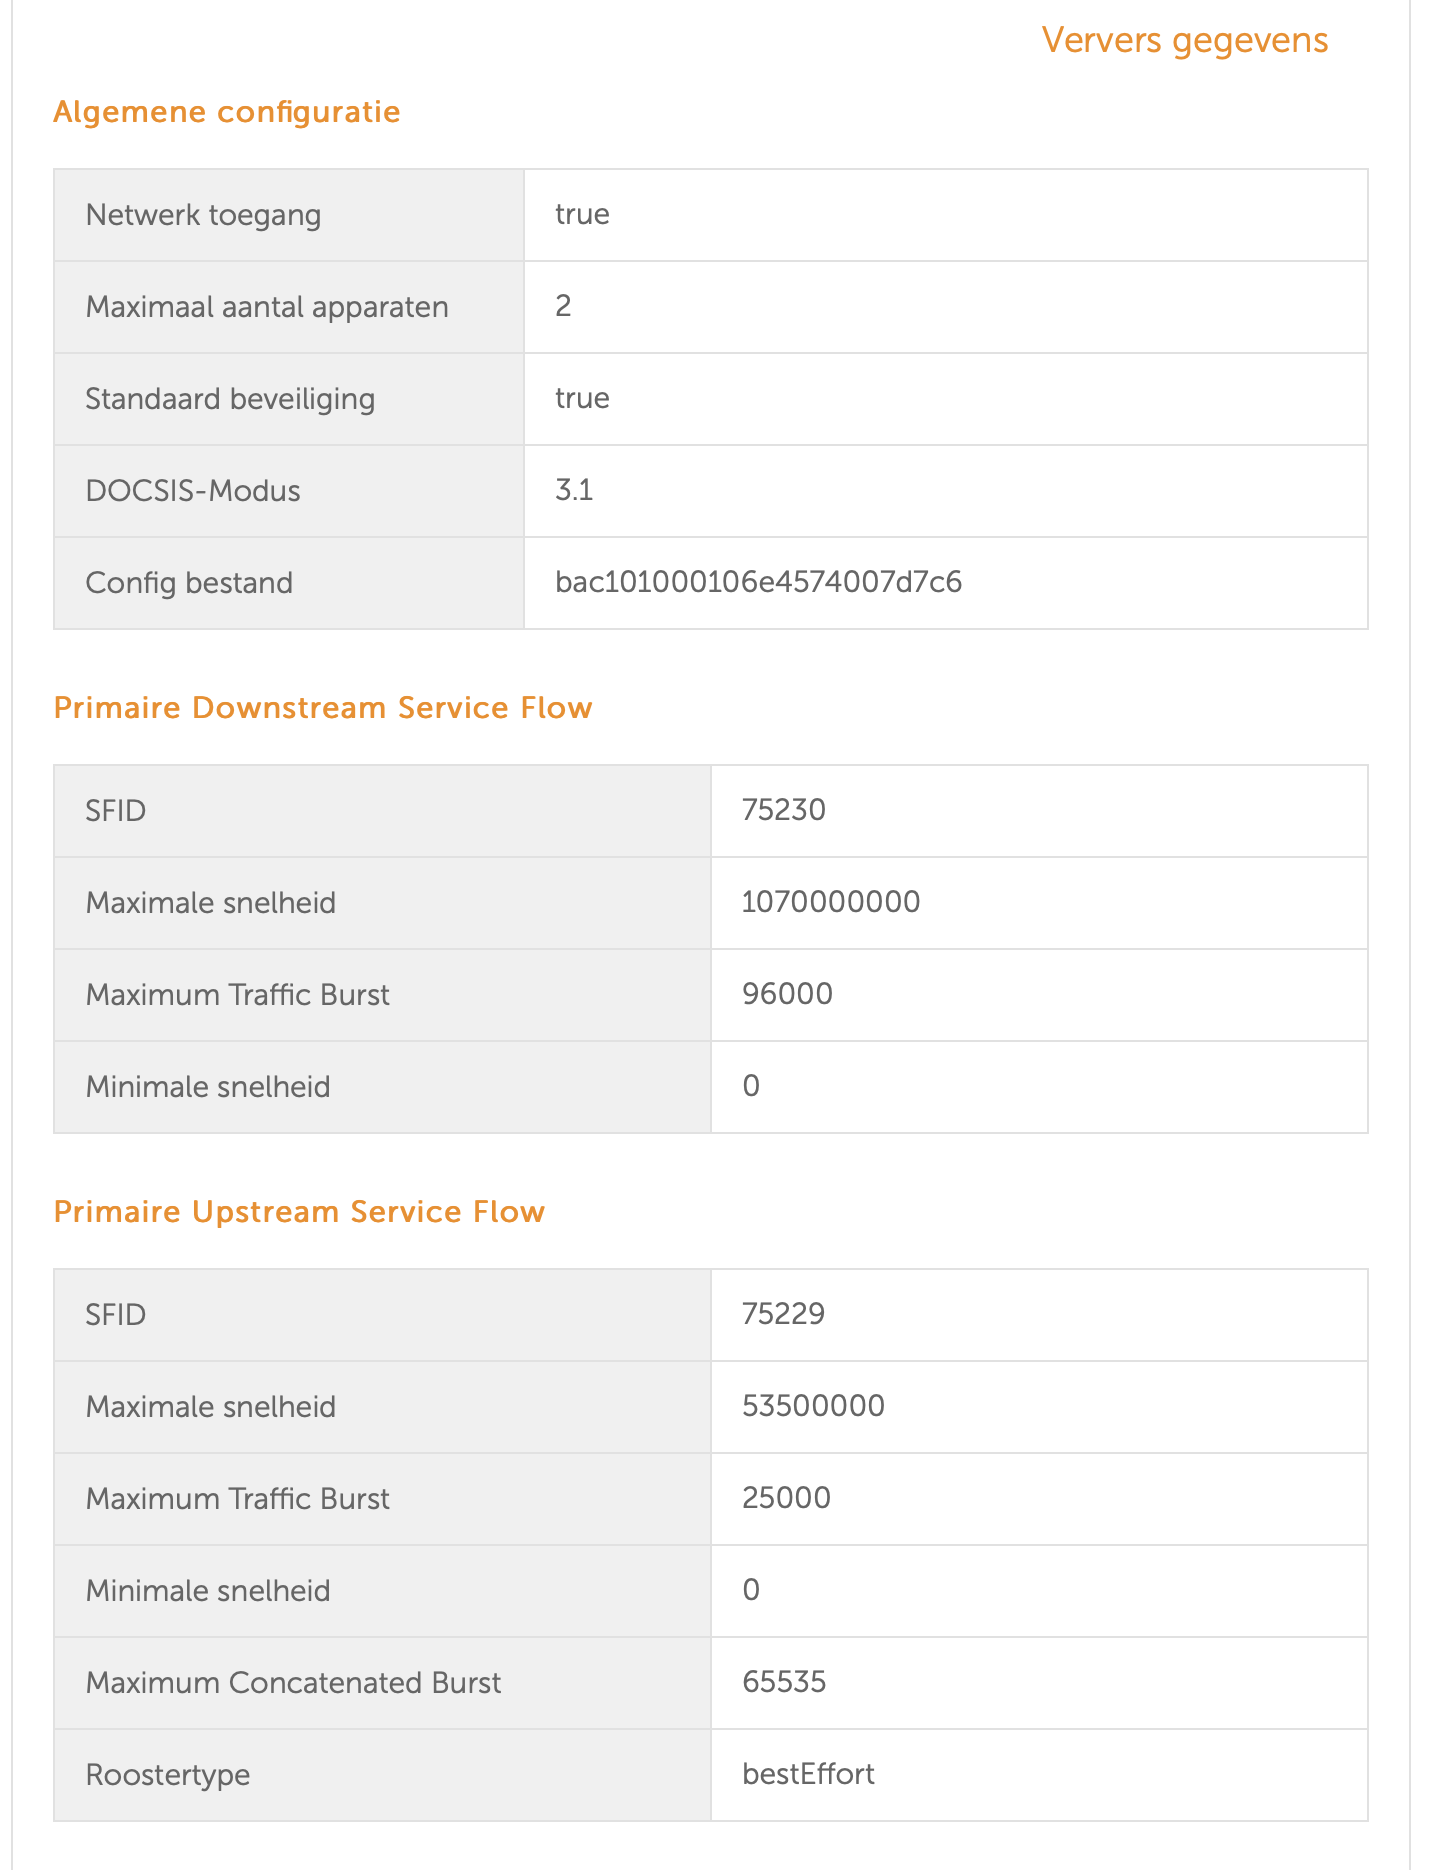Screen dimensions: 1454x1870
Task: Click the downstream maximum speed value 1070000000
Action: tap(831, 902)
